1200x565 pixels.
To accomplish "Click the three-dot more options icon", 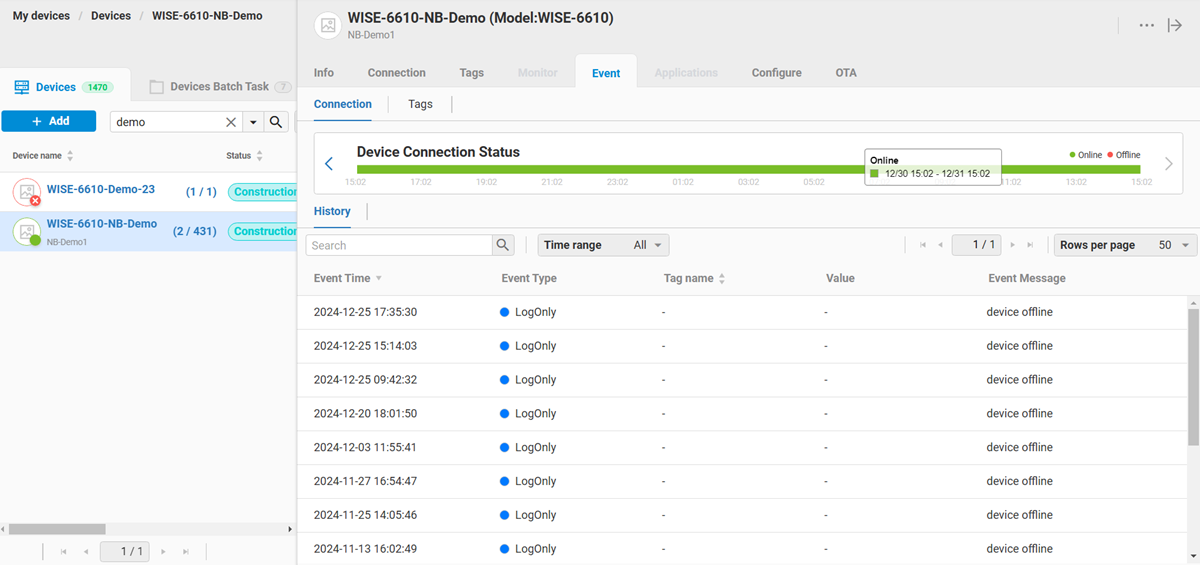I will click(x=1147, y=25).
